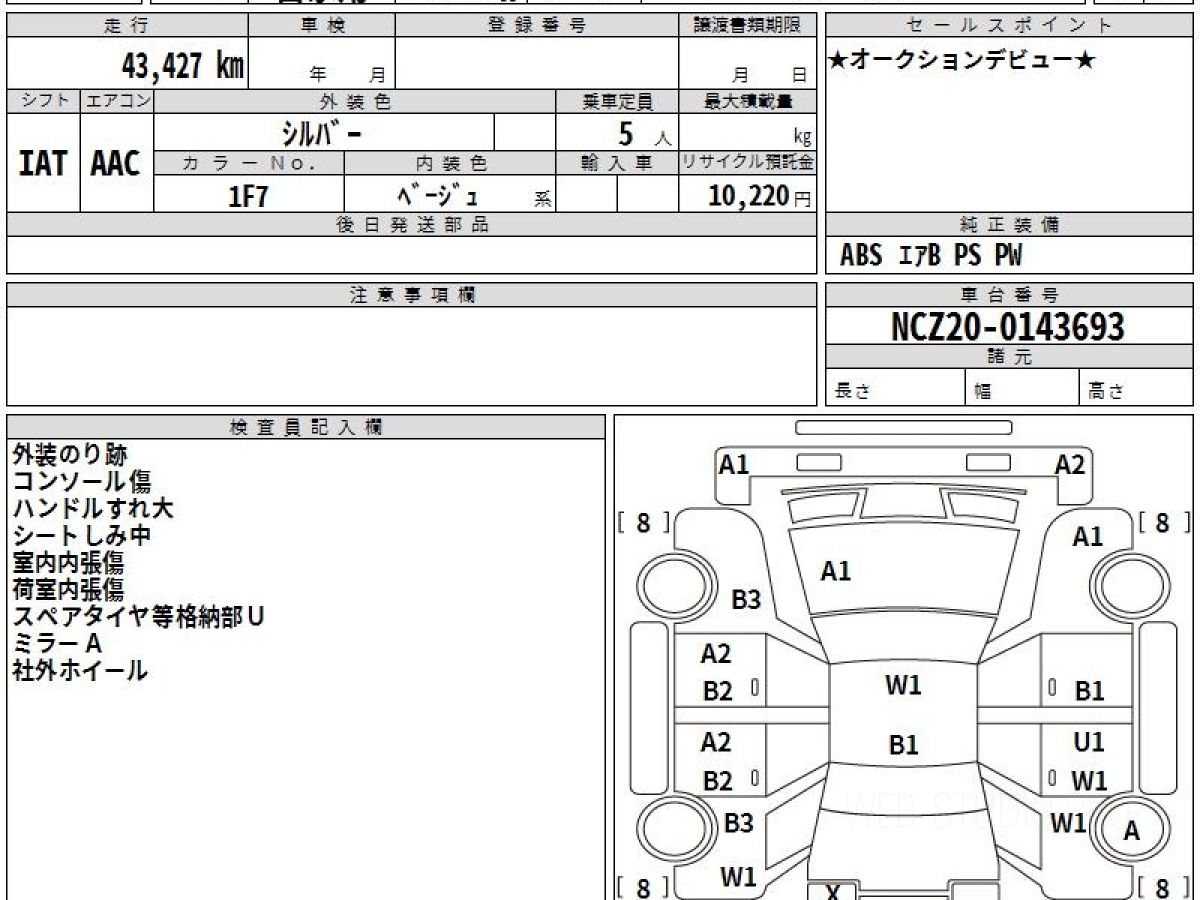Select the inspector note 室内内張傷
Viewport: 1200px width, 900px height.
[68, 563]
